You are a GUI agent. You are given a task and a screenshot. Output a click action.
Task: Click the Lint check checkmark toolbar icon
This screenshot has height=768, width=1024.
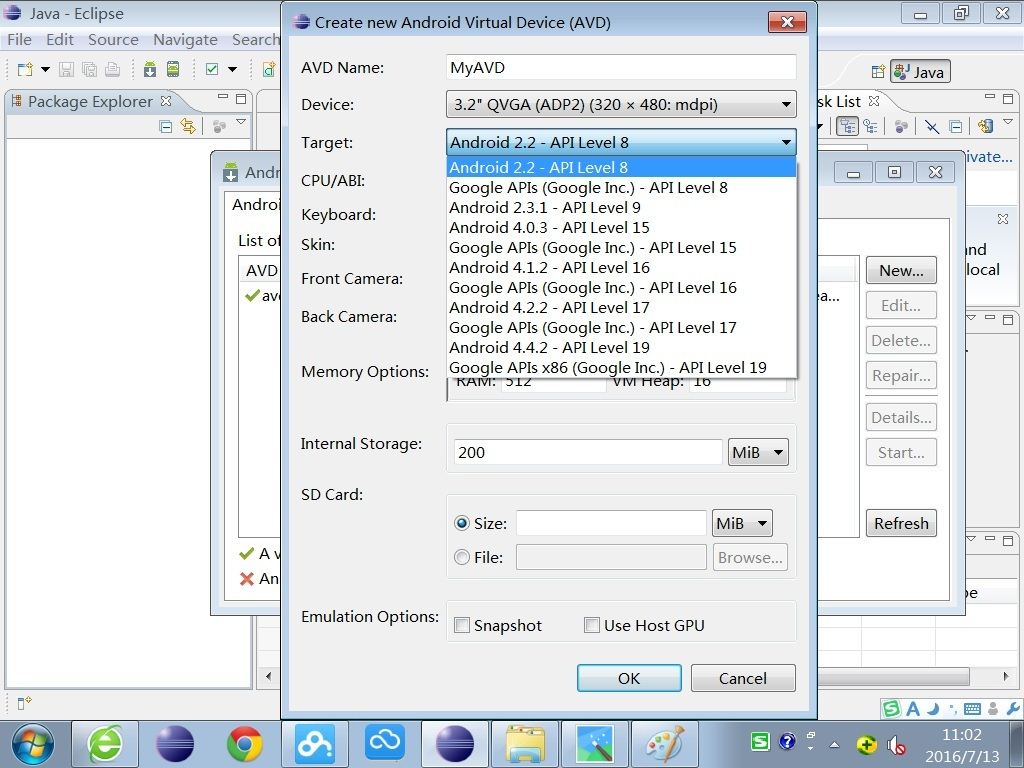click(x=212, y=69)
